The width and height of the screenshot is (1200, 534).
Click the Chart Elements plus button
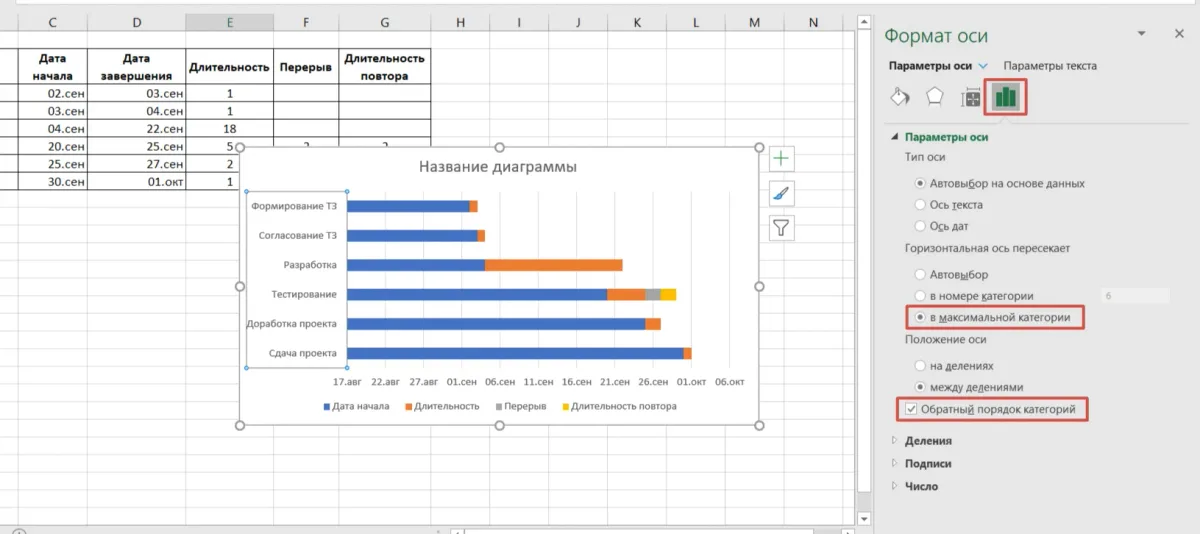pos(782,159)
